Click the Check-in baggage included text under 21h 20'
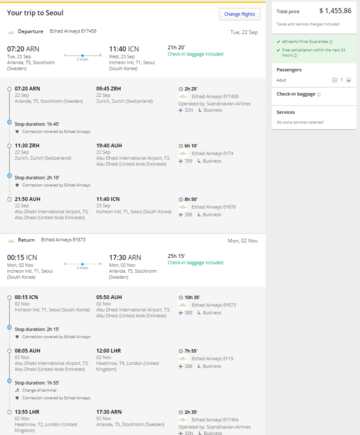Viewport: 360px width, 435px height. coord(195,54)
